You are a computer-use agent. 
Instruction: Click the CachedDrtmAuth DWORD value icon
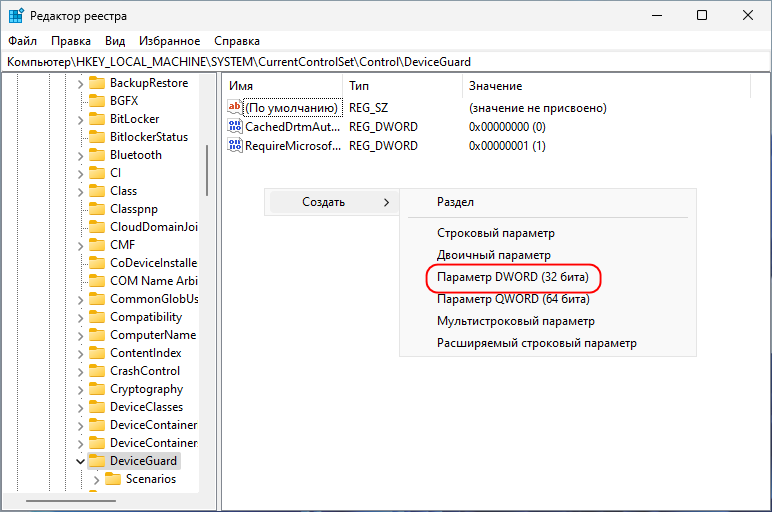(235, 127)
